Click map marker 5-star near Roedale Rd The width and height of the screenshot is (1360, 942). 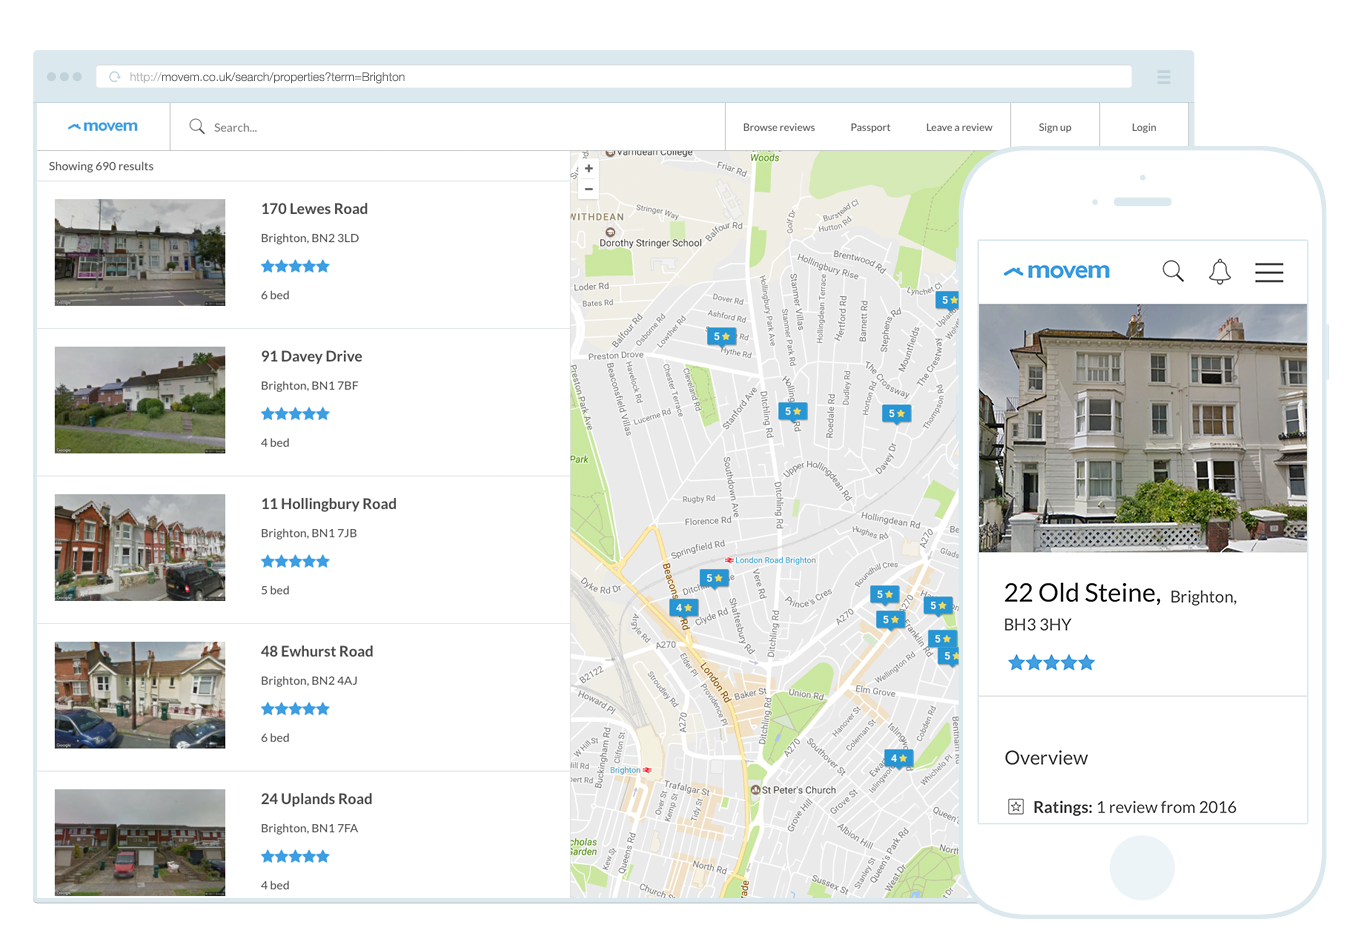[x=792, y=412]
